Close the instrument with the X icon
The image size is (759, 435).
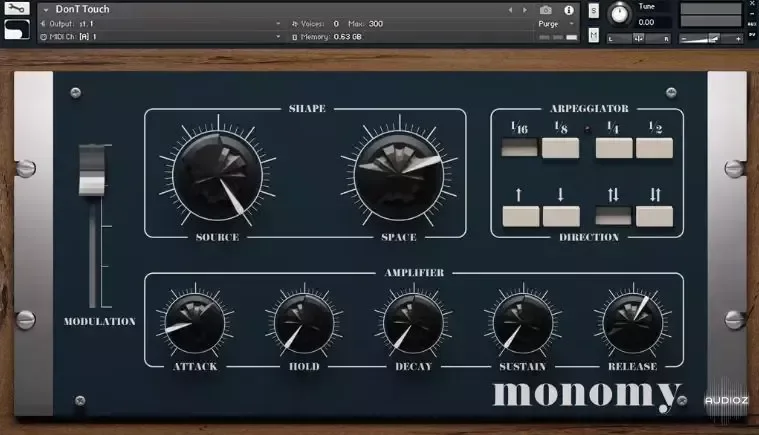(752, 3)
